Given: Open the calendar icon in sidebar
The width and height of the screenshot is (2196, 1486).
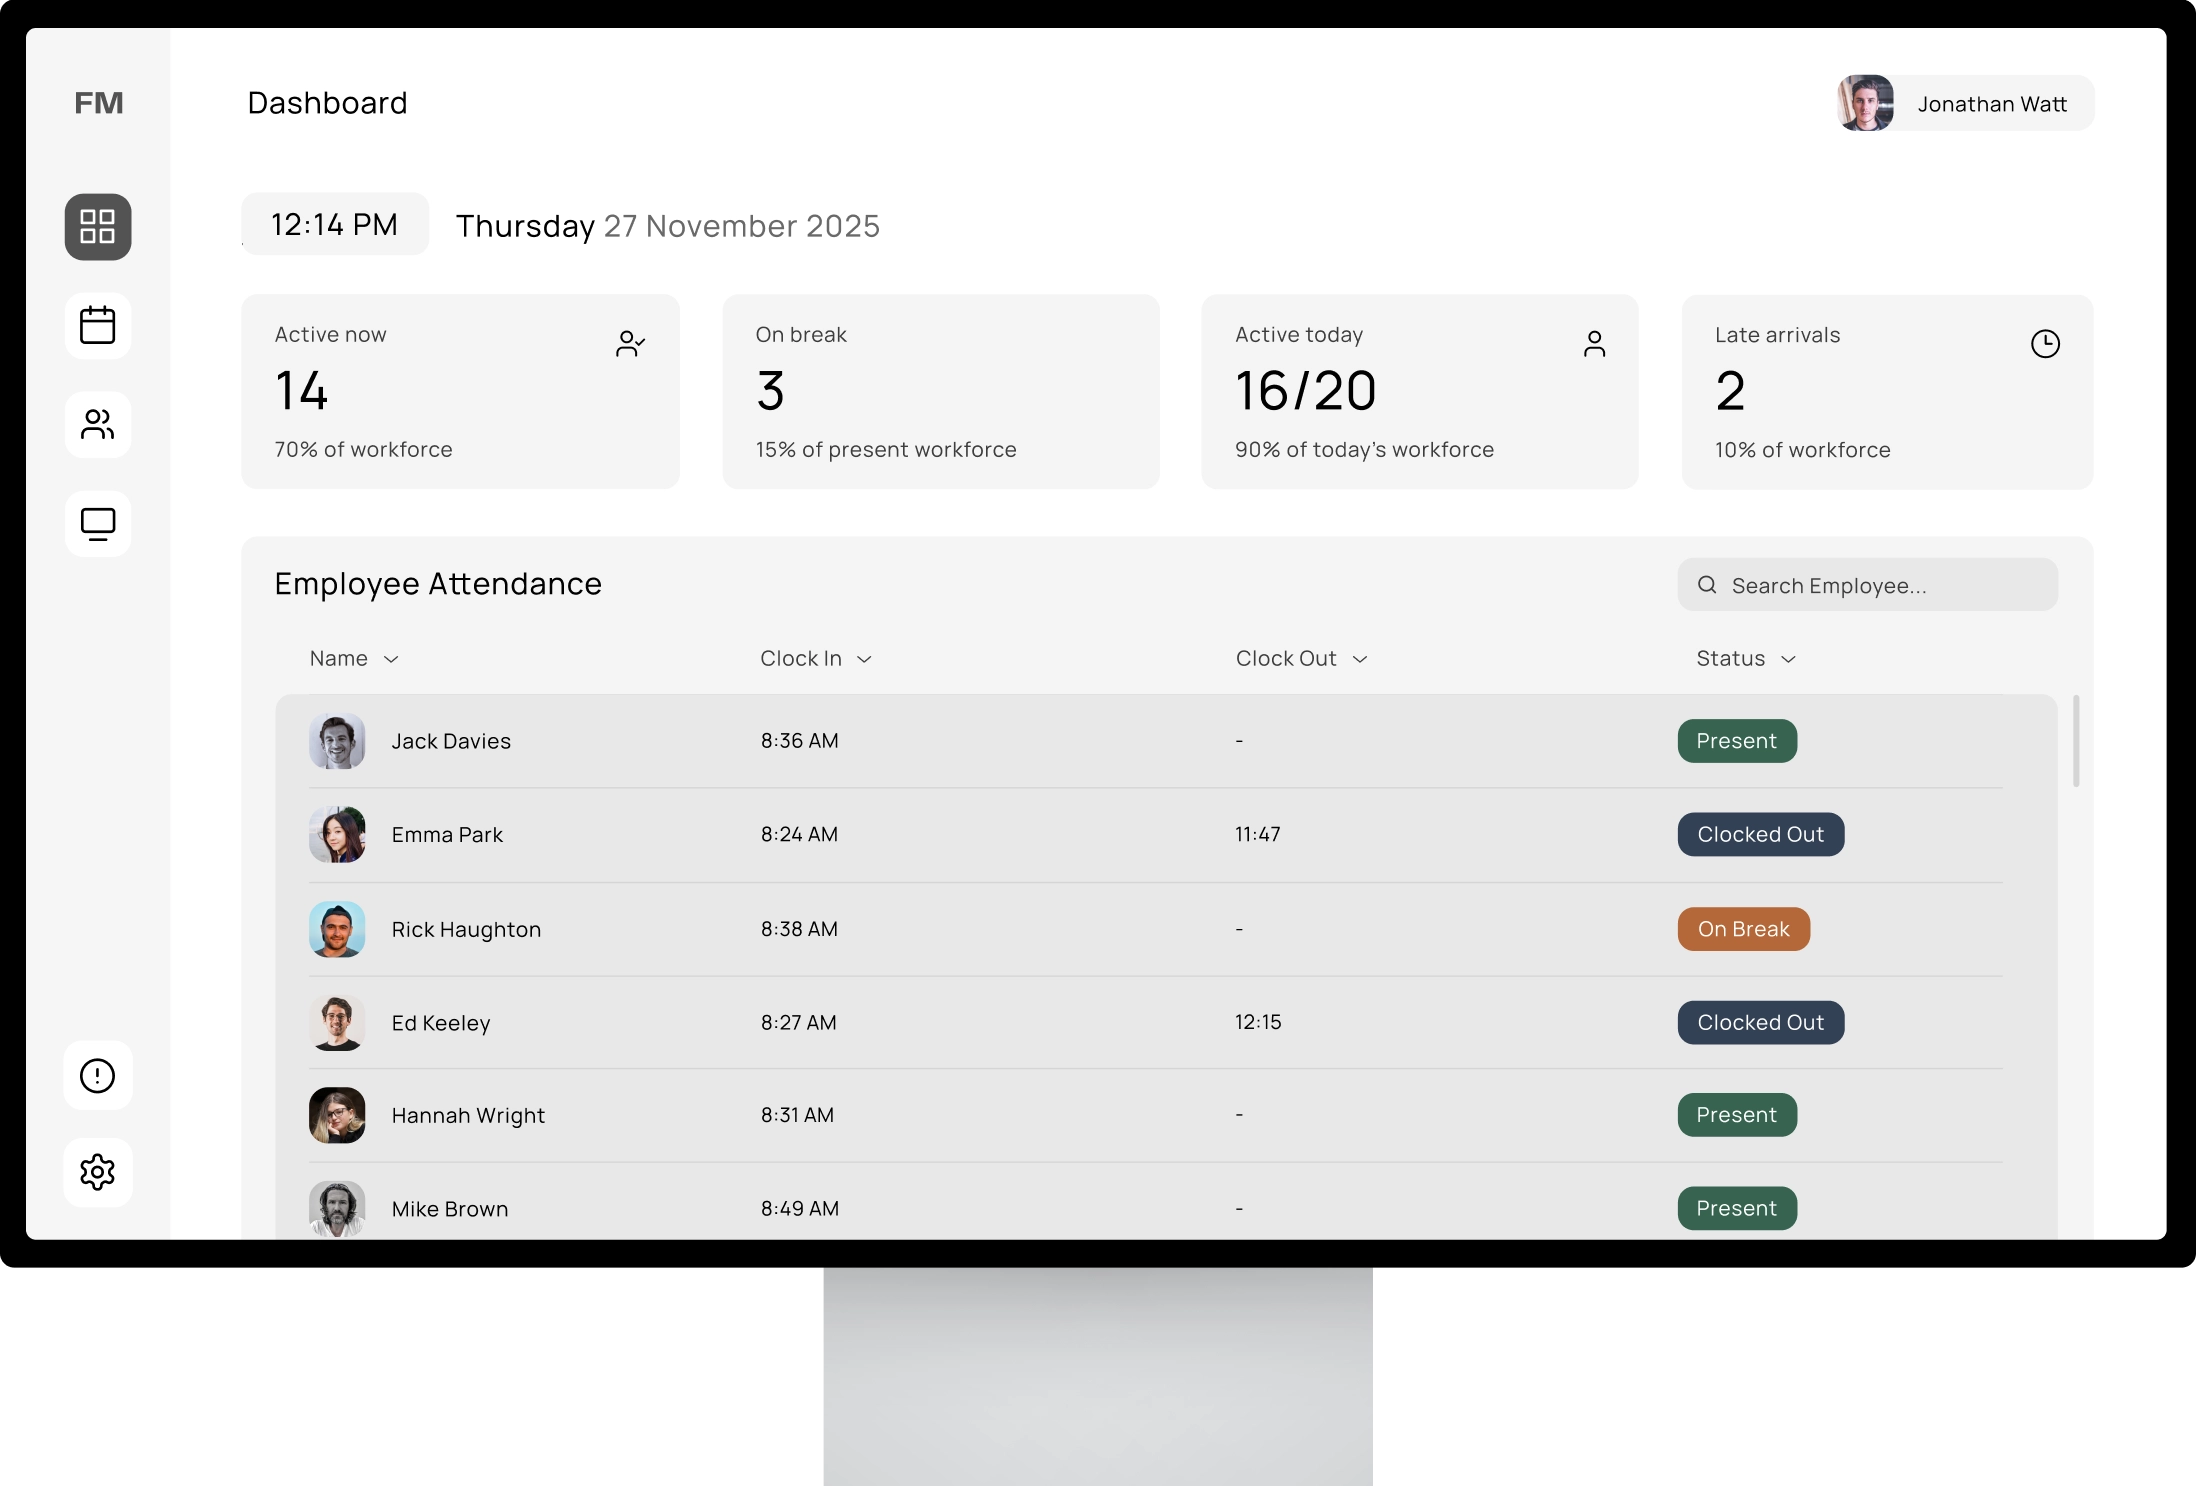Looking at the screenshot, I should click(98, 326).
